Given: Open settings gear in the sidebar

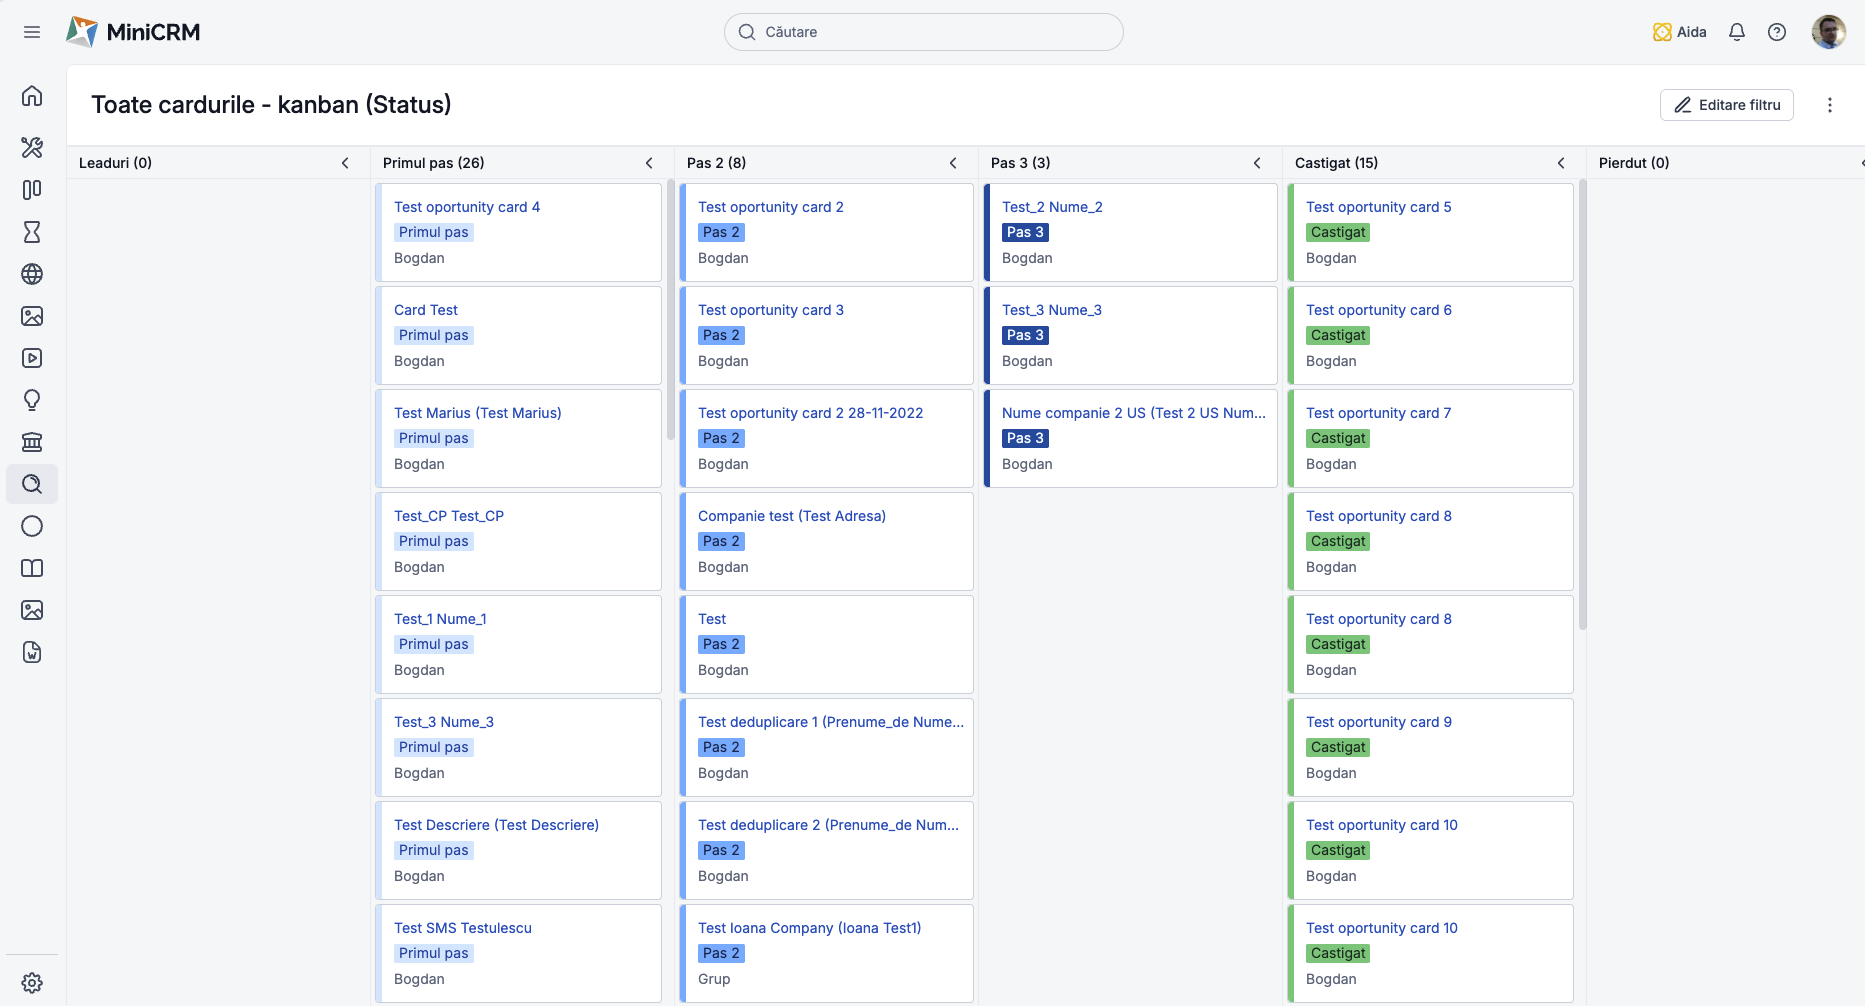Looking at the screenshot, I should tap(32, 983).
